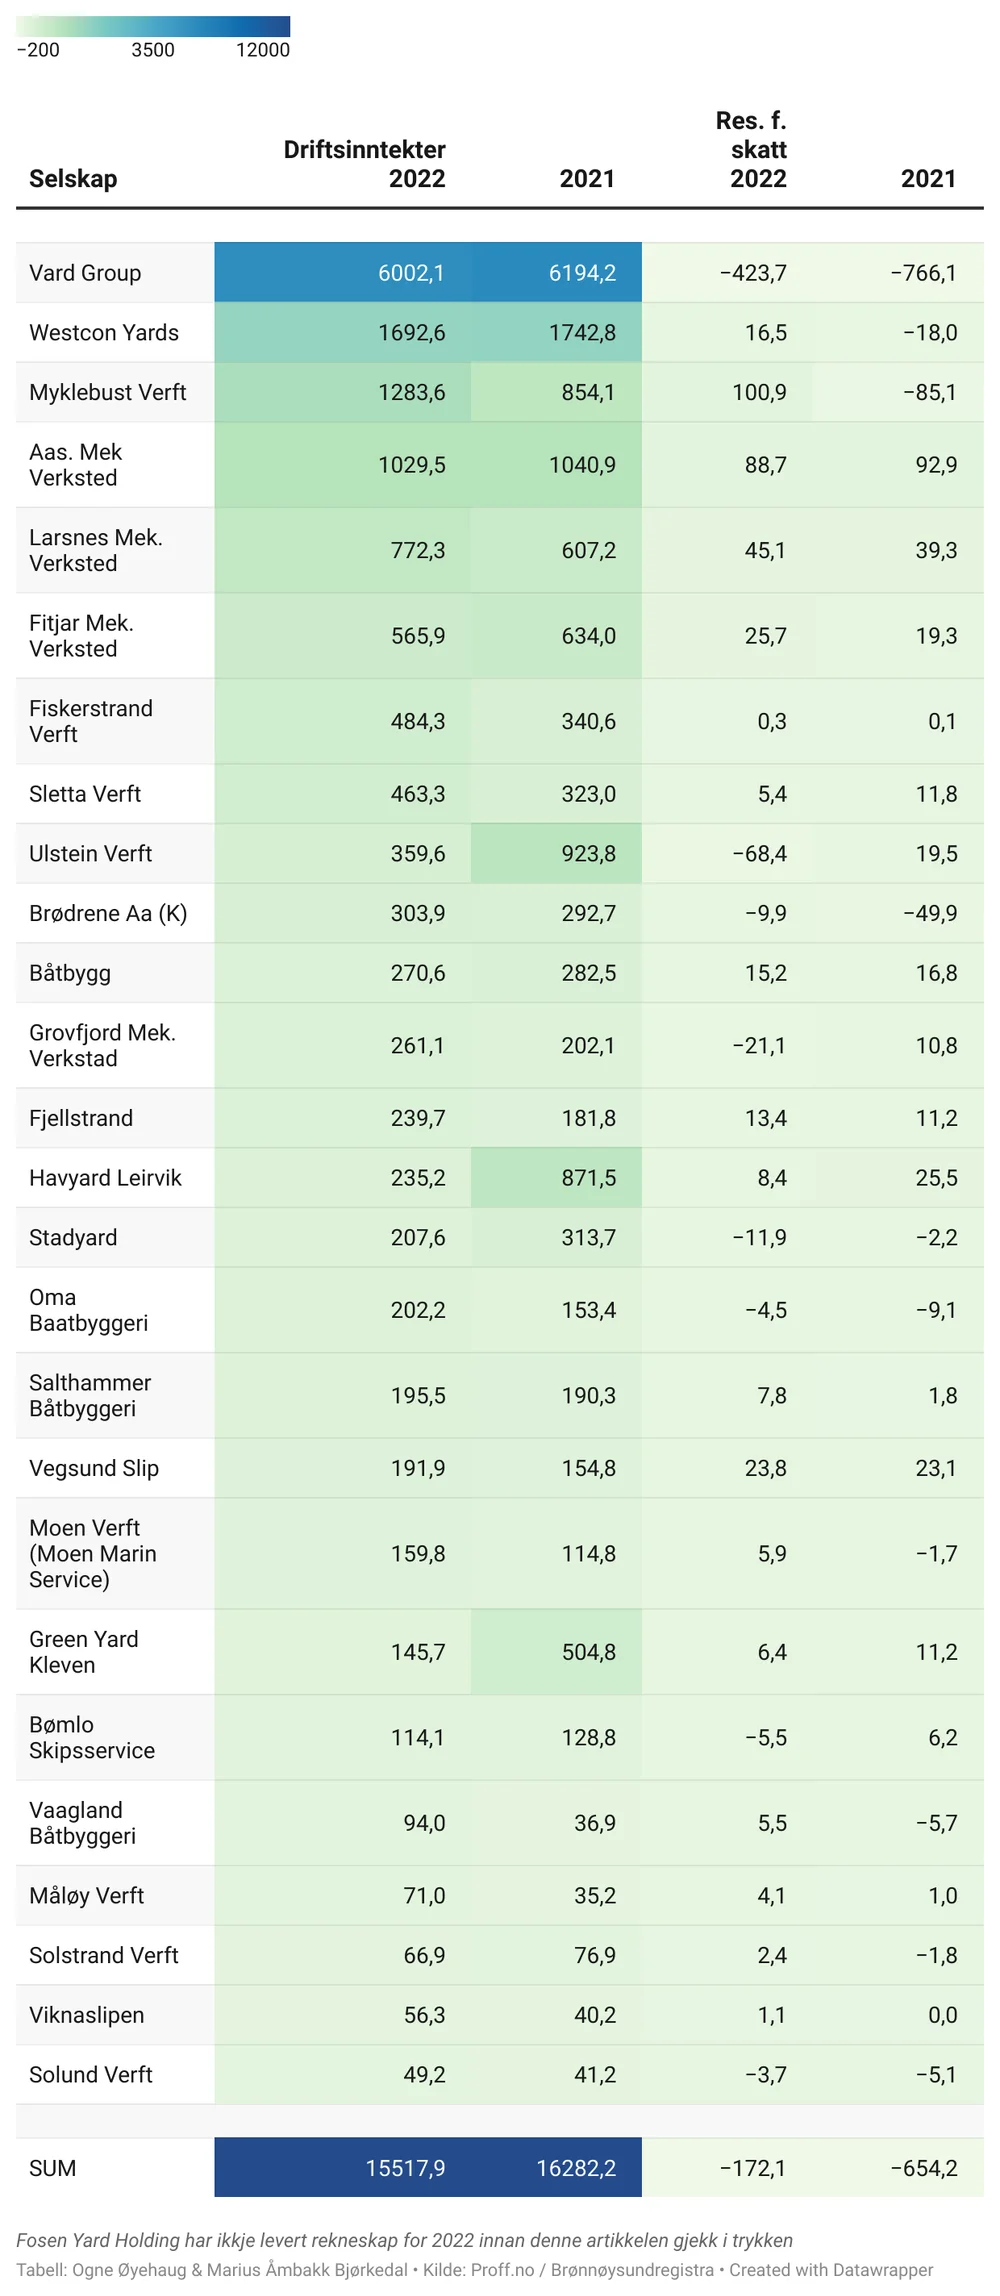Click the Selskap column header
Image resolution: width=1000 pixels, height=2296 pixels.
pos(73,179)
